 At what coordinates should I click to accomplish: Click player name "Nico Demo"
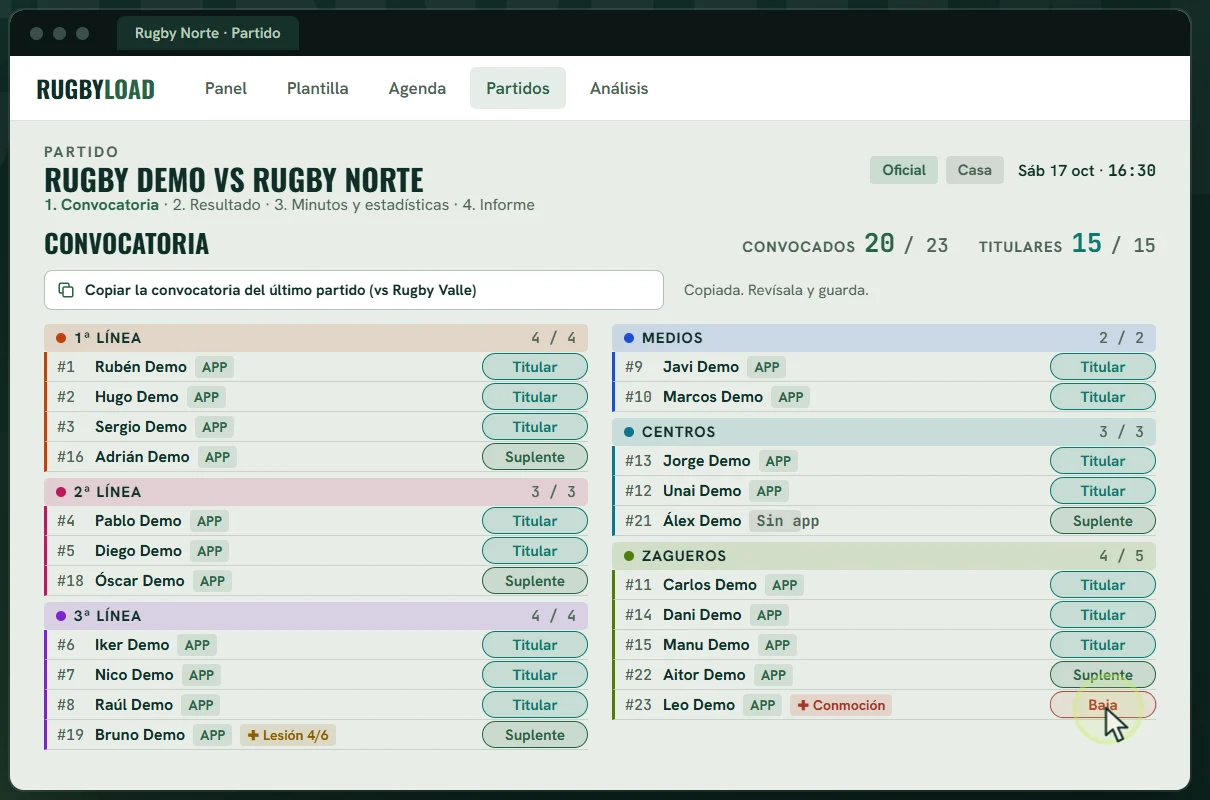134,675
